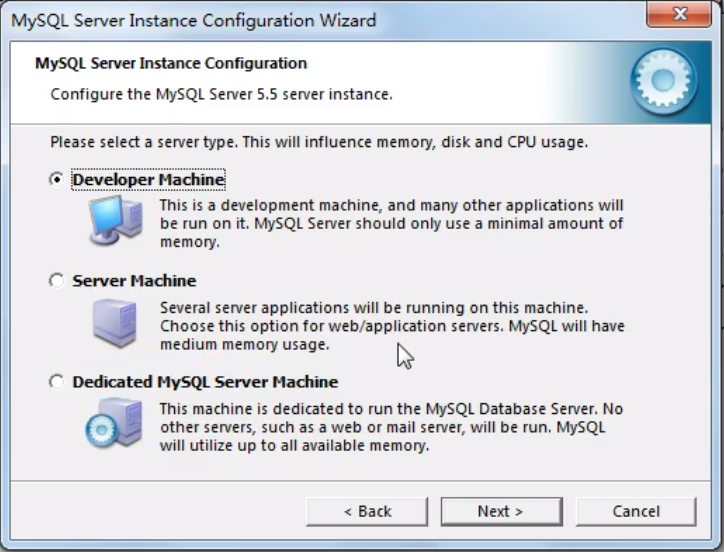724x552 pixels.
Task: Click the 'Server Machine' label text
Action: coord(134,280)
